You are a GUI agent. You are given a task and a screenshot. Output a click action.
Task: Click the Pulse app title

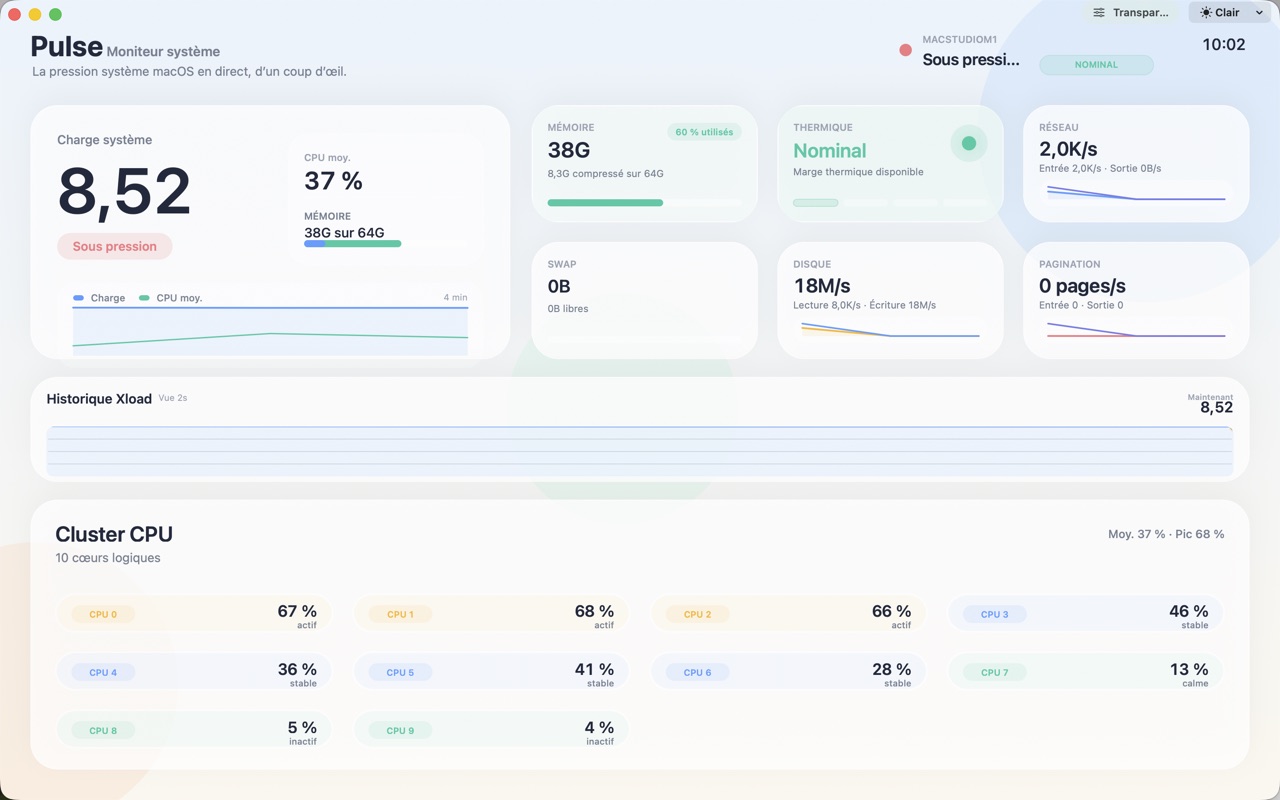tap(66, 46)
